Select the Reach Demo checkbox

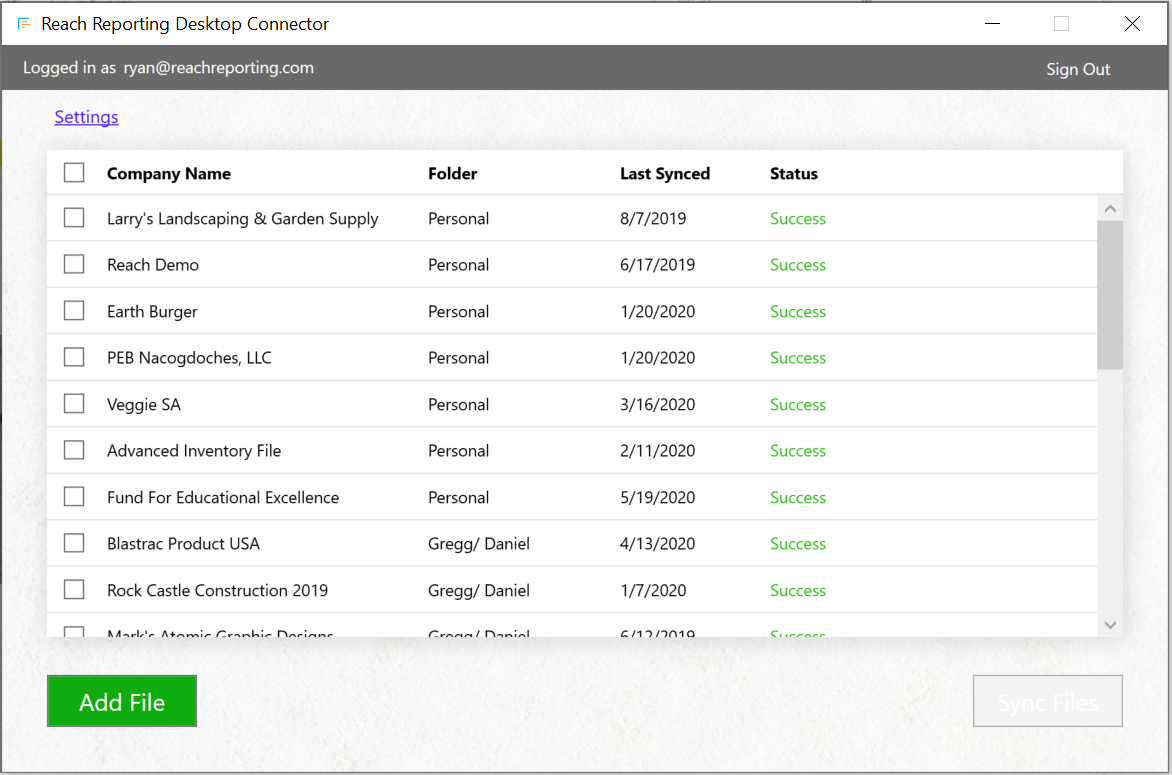74,264
